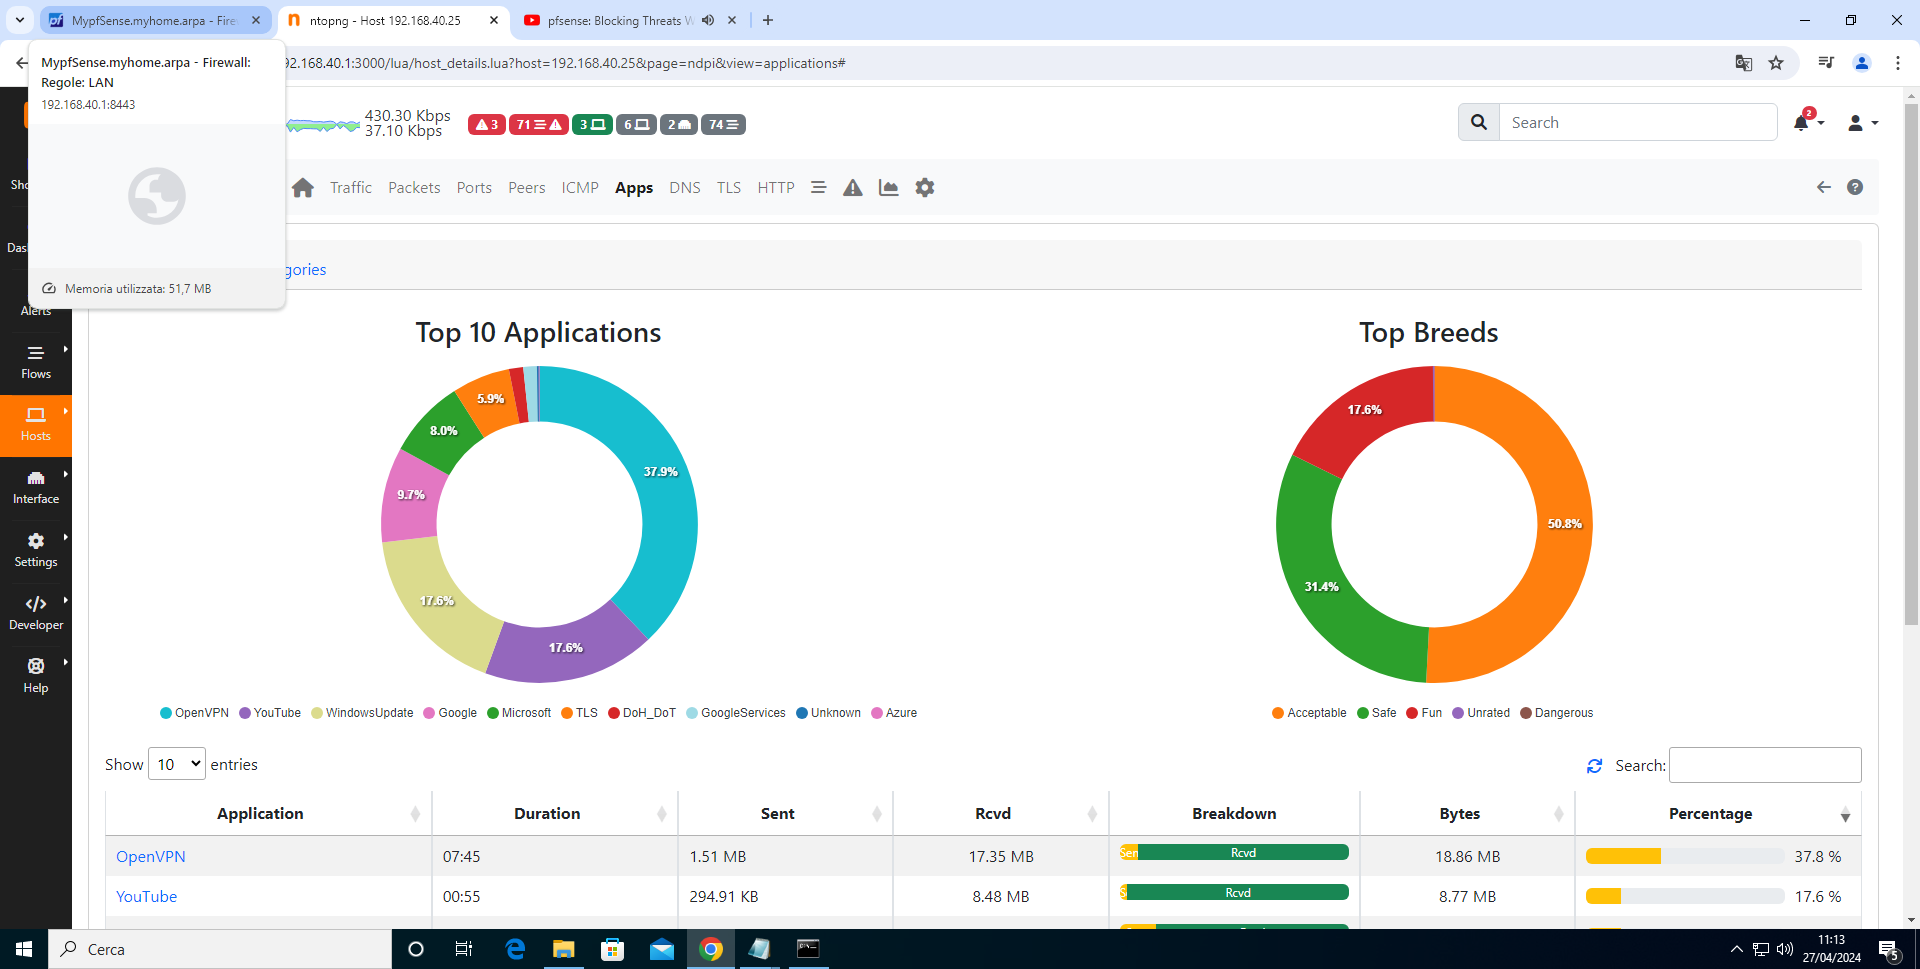Click the grey 74 flows badge
This screenshot has width=1920, height=969.
[723, 125]
